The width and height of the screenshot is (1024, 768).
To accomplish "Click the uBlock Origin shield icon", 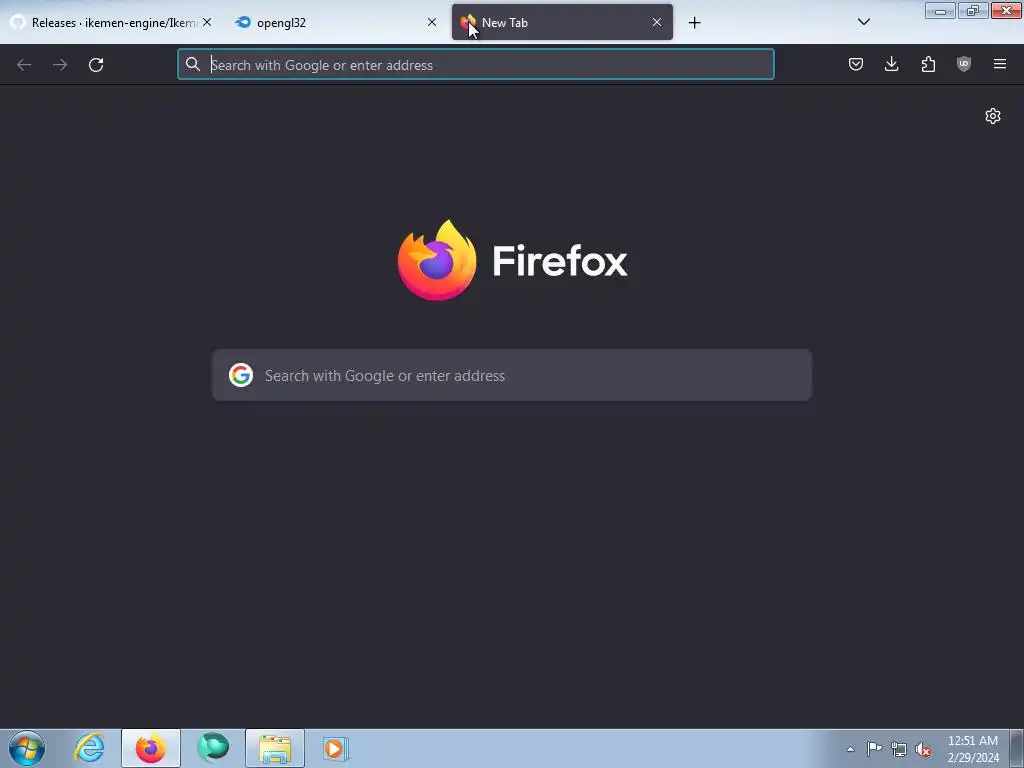I will click(x=963, y=64).
